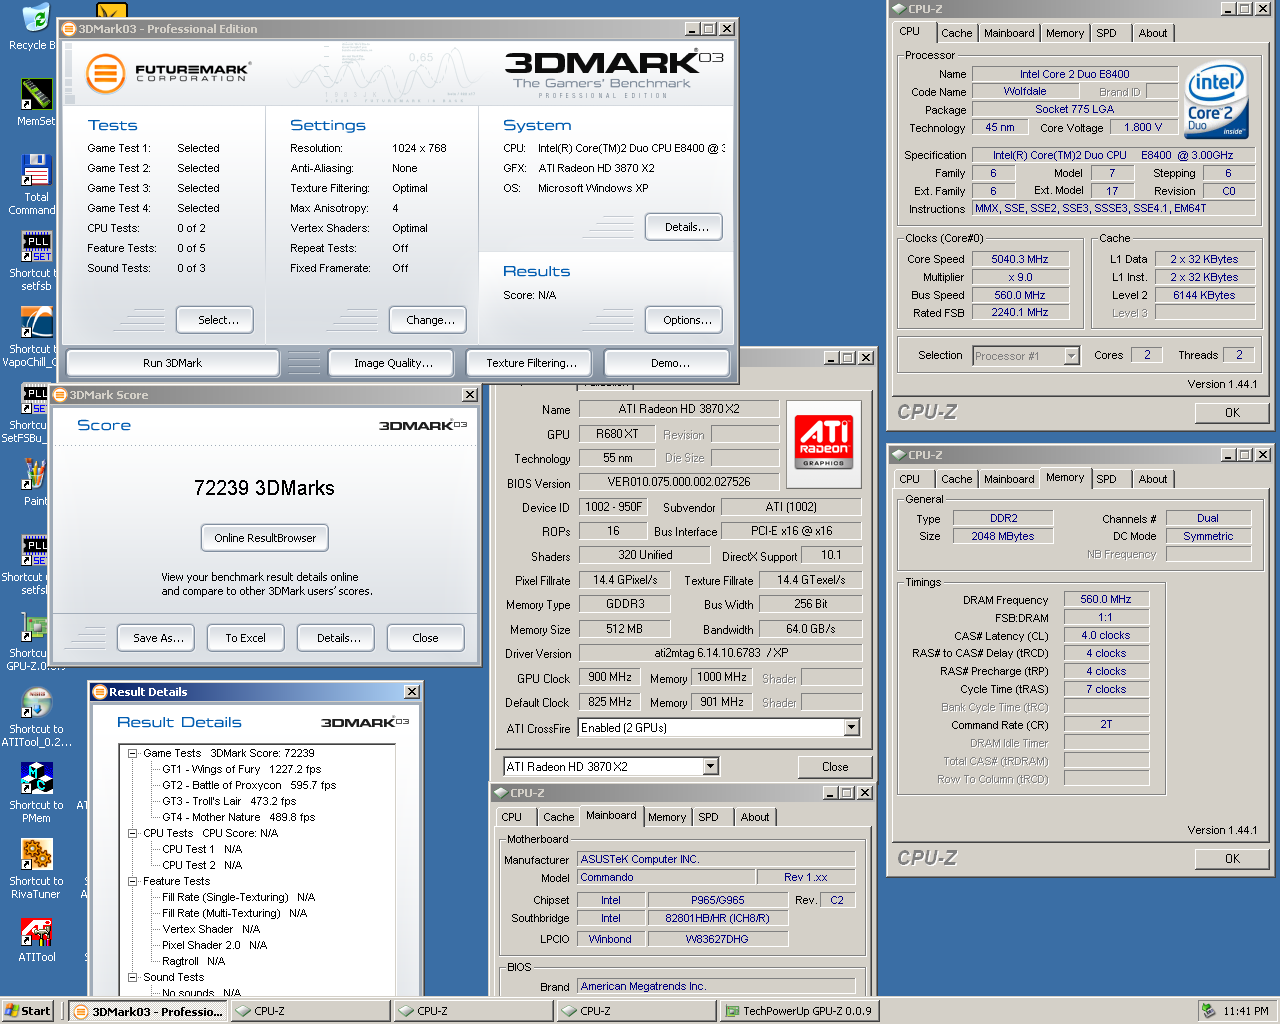Close the Result Details window
Viewport: 1280px width, 1024px height.
412,692
